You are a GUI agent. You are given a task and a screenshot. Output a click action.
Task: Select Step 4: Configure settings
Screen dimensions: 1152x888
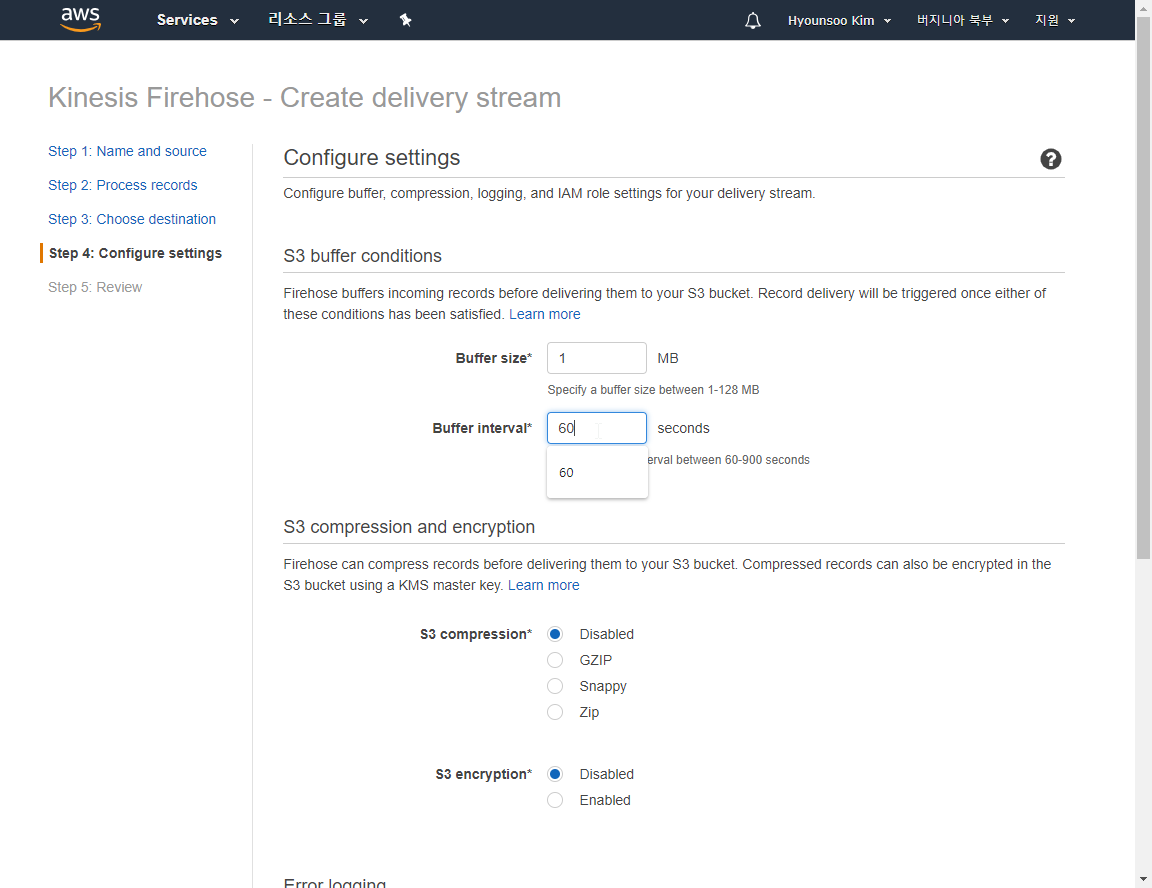point(135,253)
